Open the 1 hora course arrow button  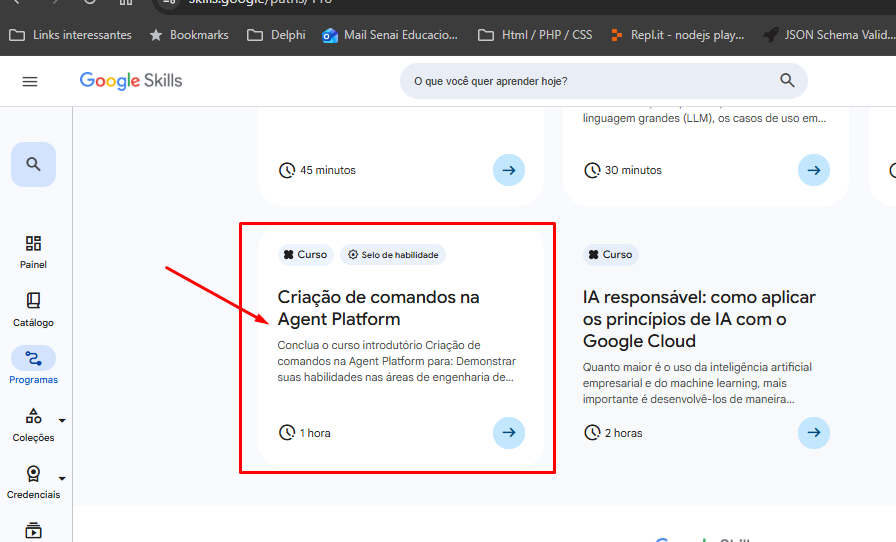pos(509,433)
